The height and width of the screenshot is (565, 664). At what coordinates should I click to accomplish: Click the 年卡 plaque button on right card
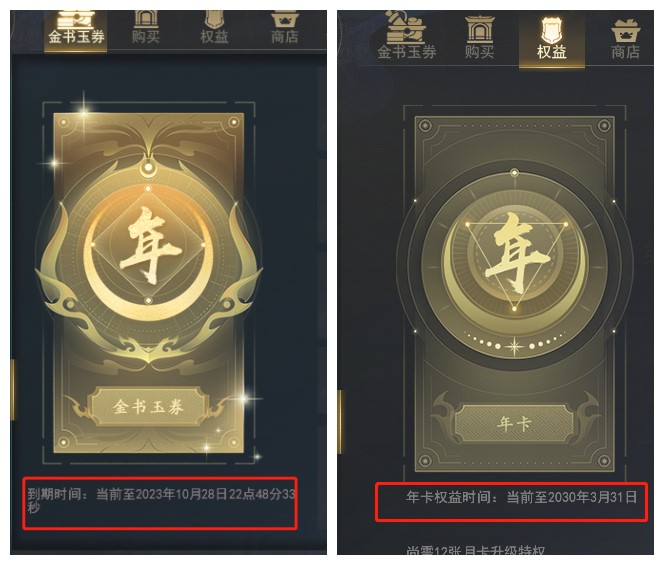[514, 423]
